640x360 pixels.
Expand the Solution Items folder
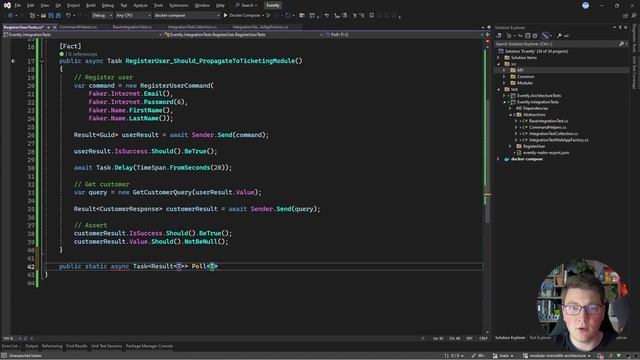point(498,58)
